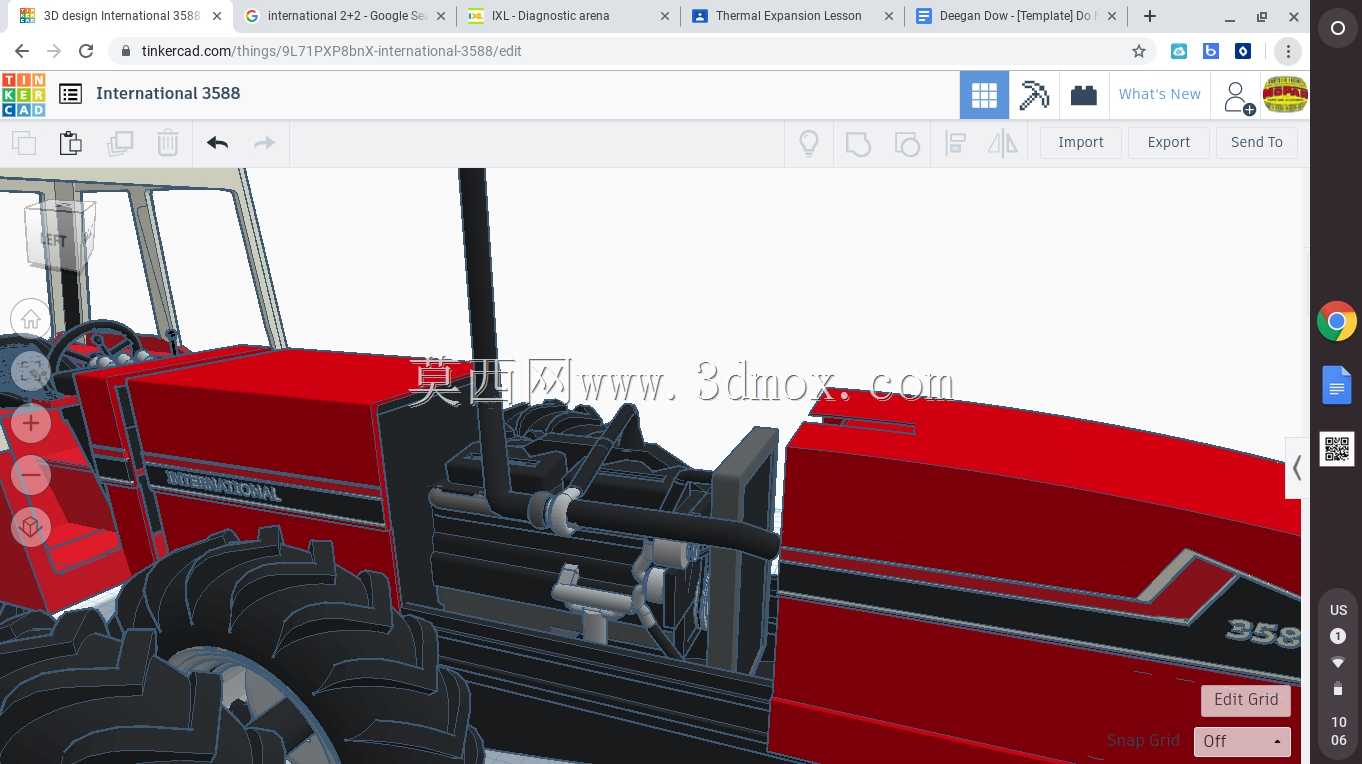Screen dimensions: 1362x764
Task: Open the QR code app on shelf
Action: 1337,449
